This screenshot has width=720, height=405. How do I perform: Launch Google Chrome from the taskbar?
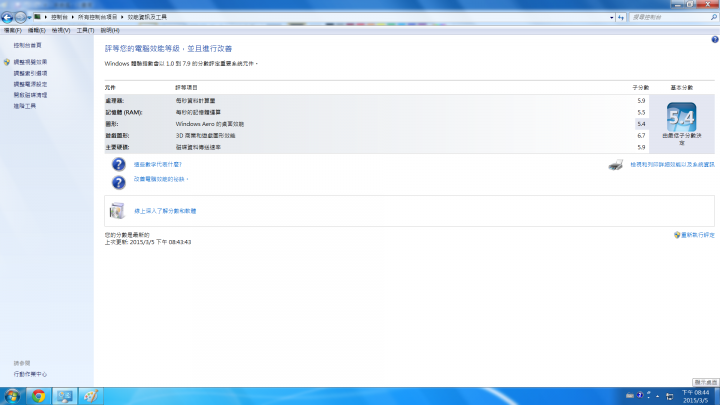pyautogui.click(x=39, y=396)
